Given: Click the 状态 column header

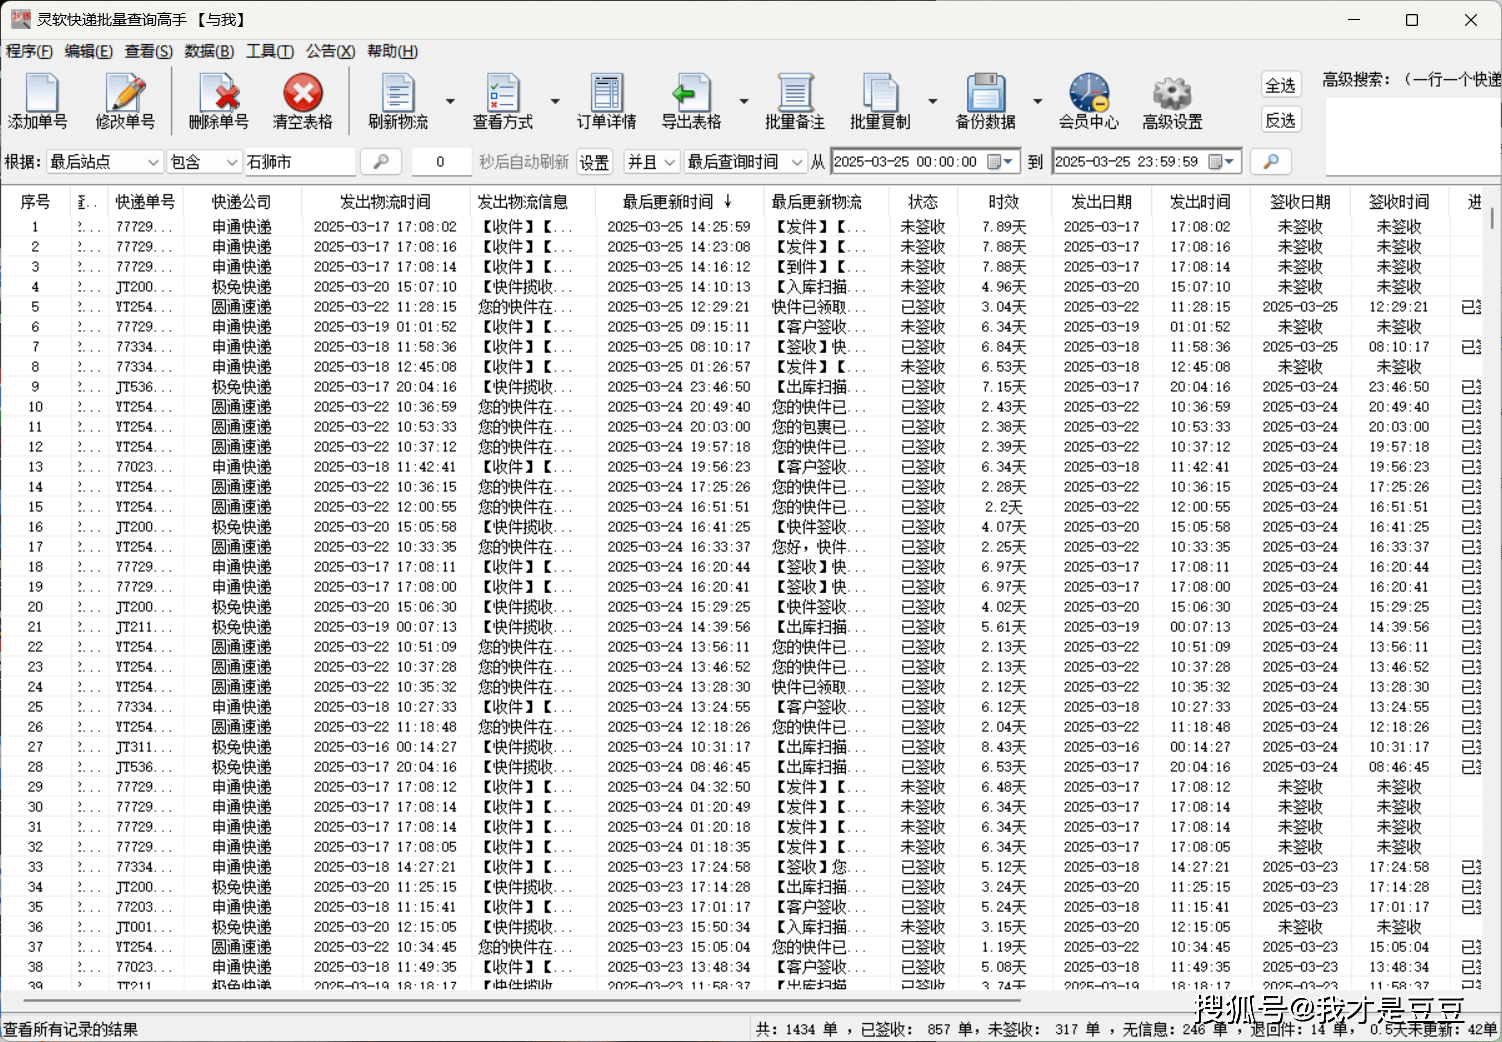Looking at the screenshot, I should point(922,202).
